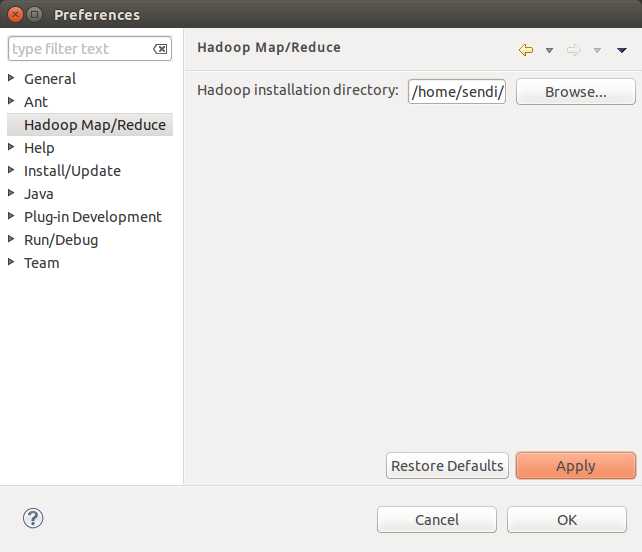Expand the Ant tree node arrow
Viewport: 642px width, 552px height.
click(x=11, y=101)
